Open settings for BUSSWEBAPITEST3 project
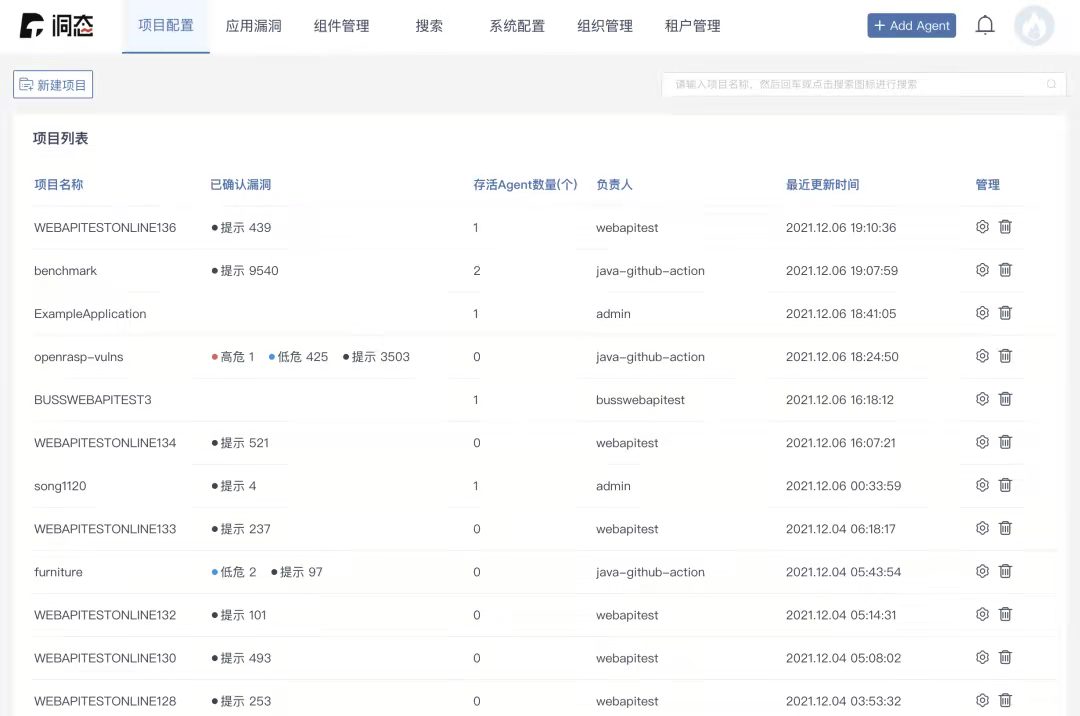The image size is (1080, 716). (x=982, y=399)
